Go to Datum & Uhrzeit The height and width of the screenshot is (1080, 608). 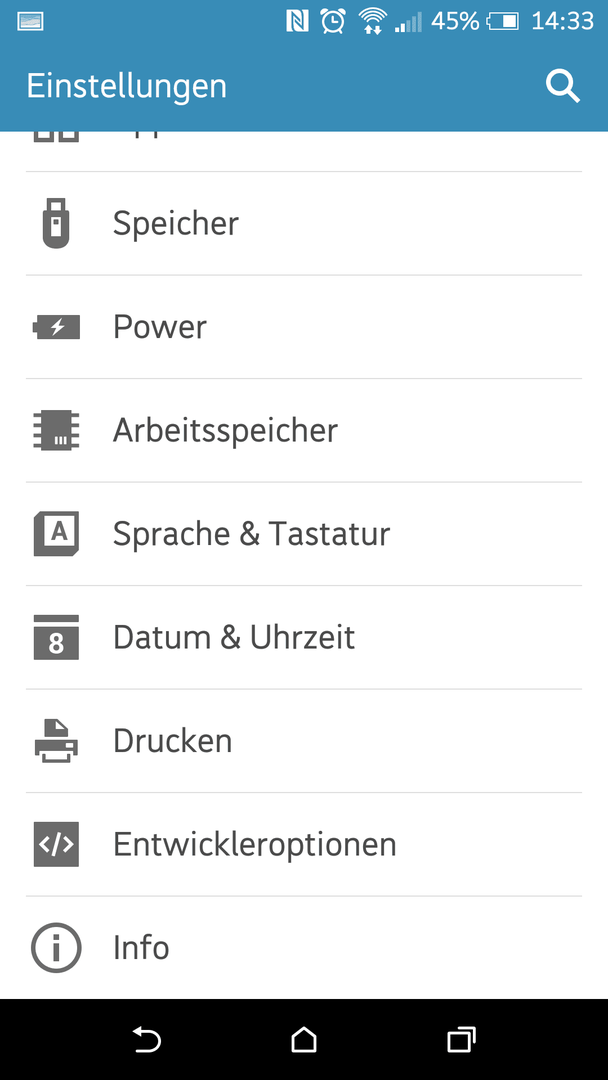(x=234, y=637)
